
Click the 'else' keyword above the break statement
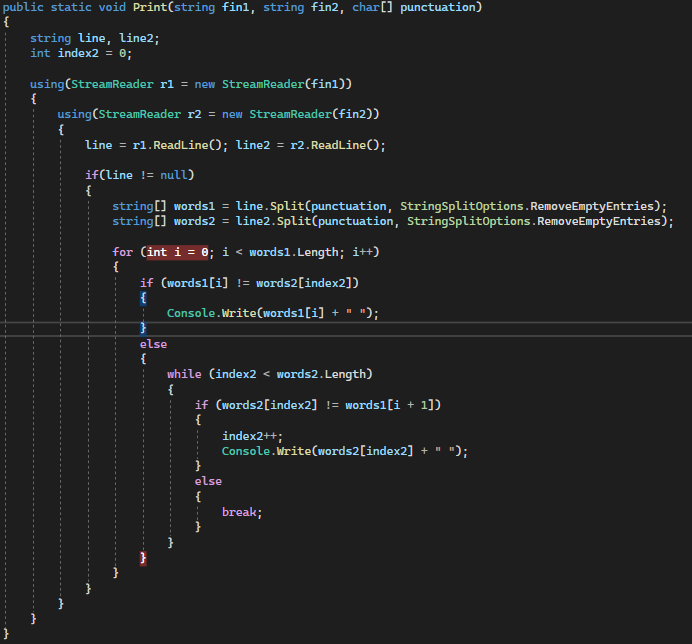click(x=208, y=481)
